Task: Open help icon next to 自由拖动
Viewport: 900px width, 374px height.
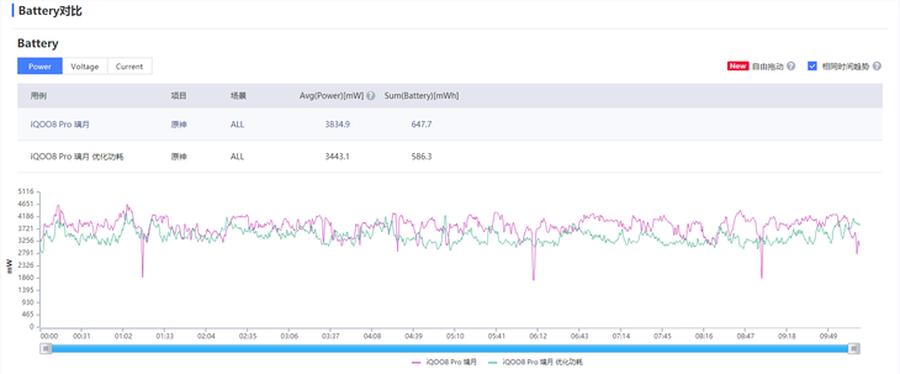Action: [791, 66]
